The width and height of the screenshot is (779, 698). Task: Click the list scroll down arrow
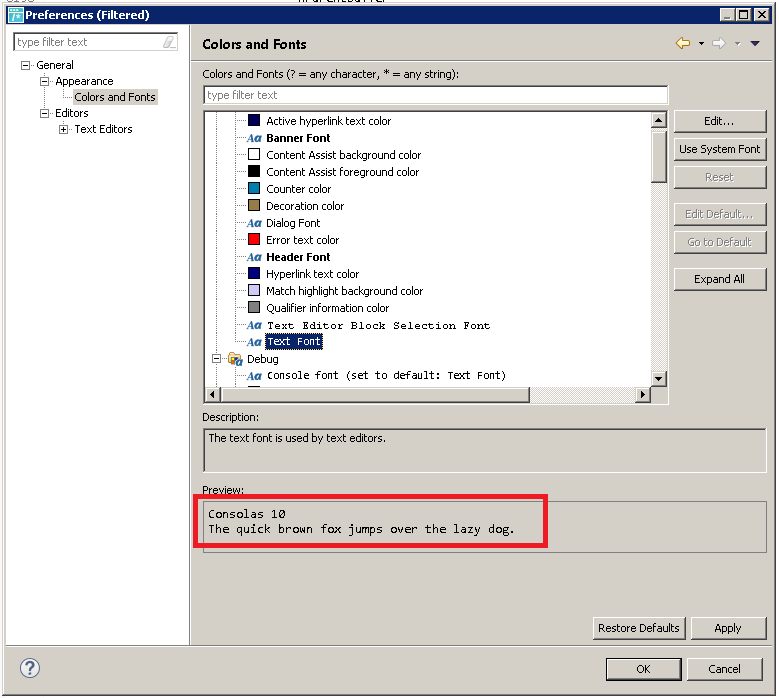(x=658, y=379)
